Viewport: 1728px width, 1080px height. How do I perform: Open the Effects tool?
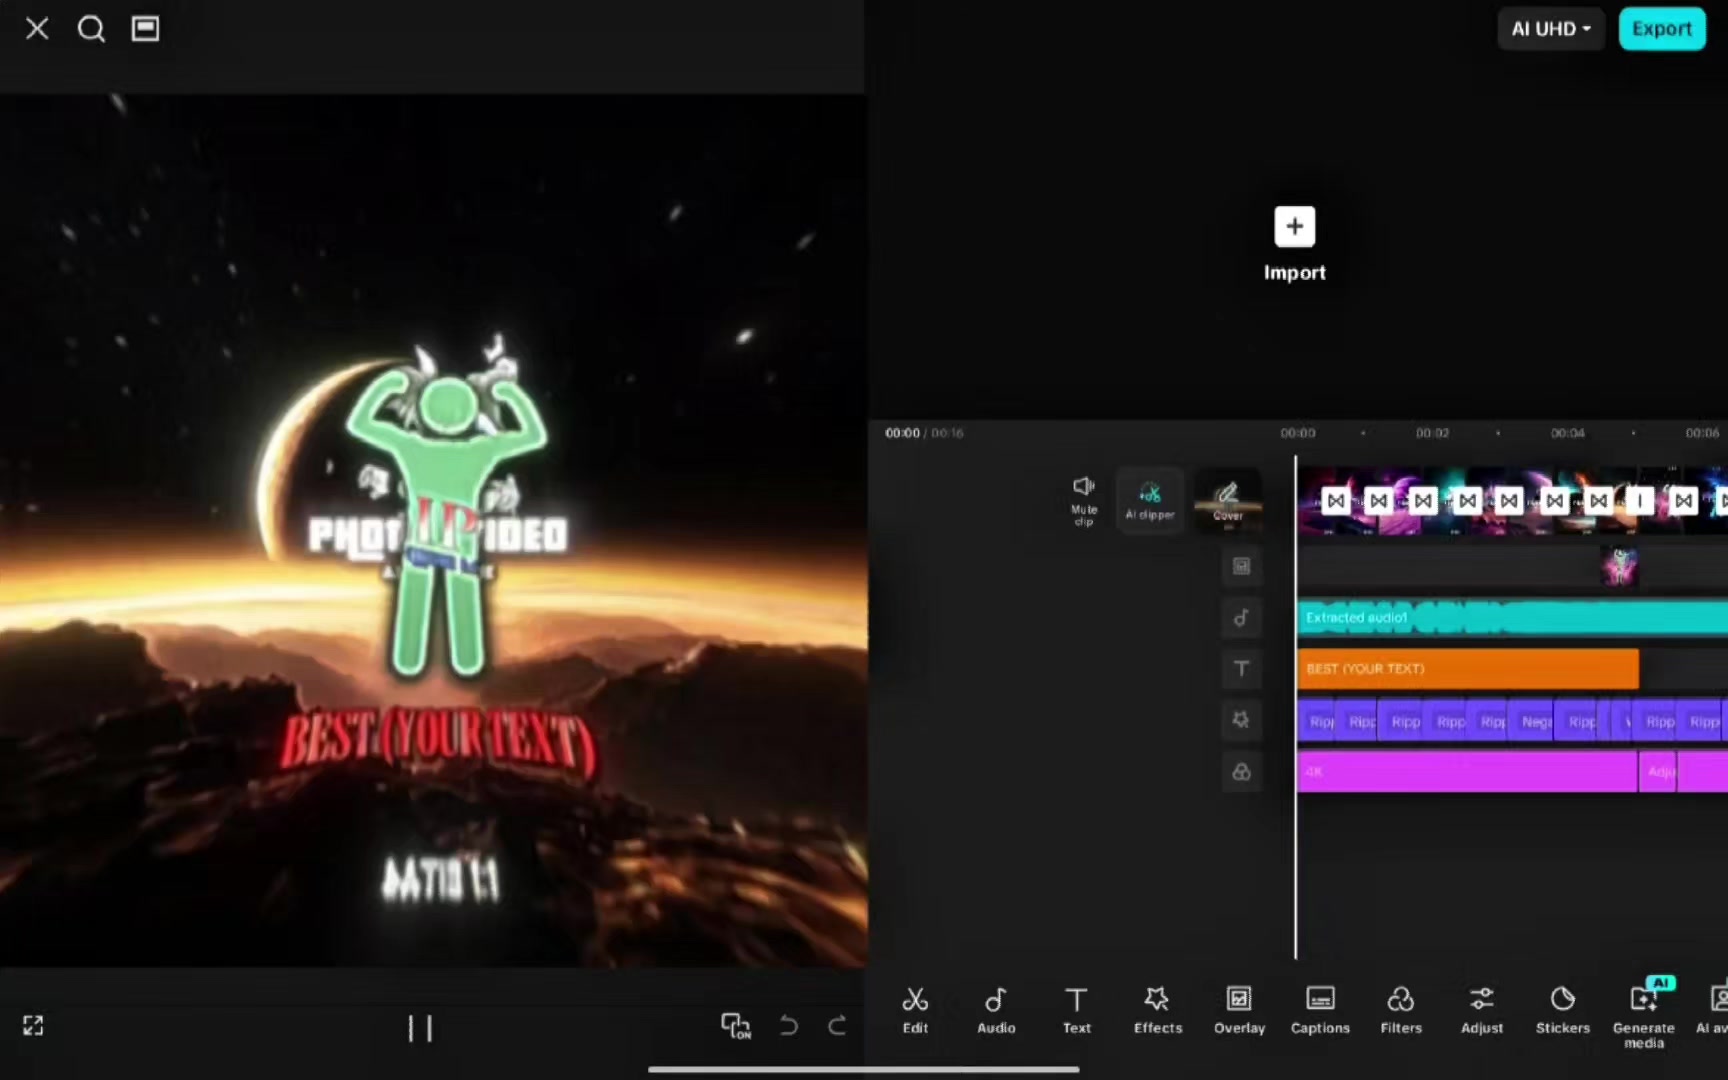1158,1010
